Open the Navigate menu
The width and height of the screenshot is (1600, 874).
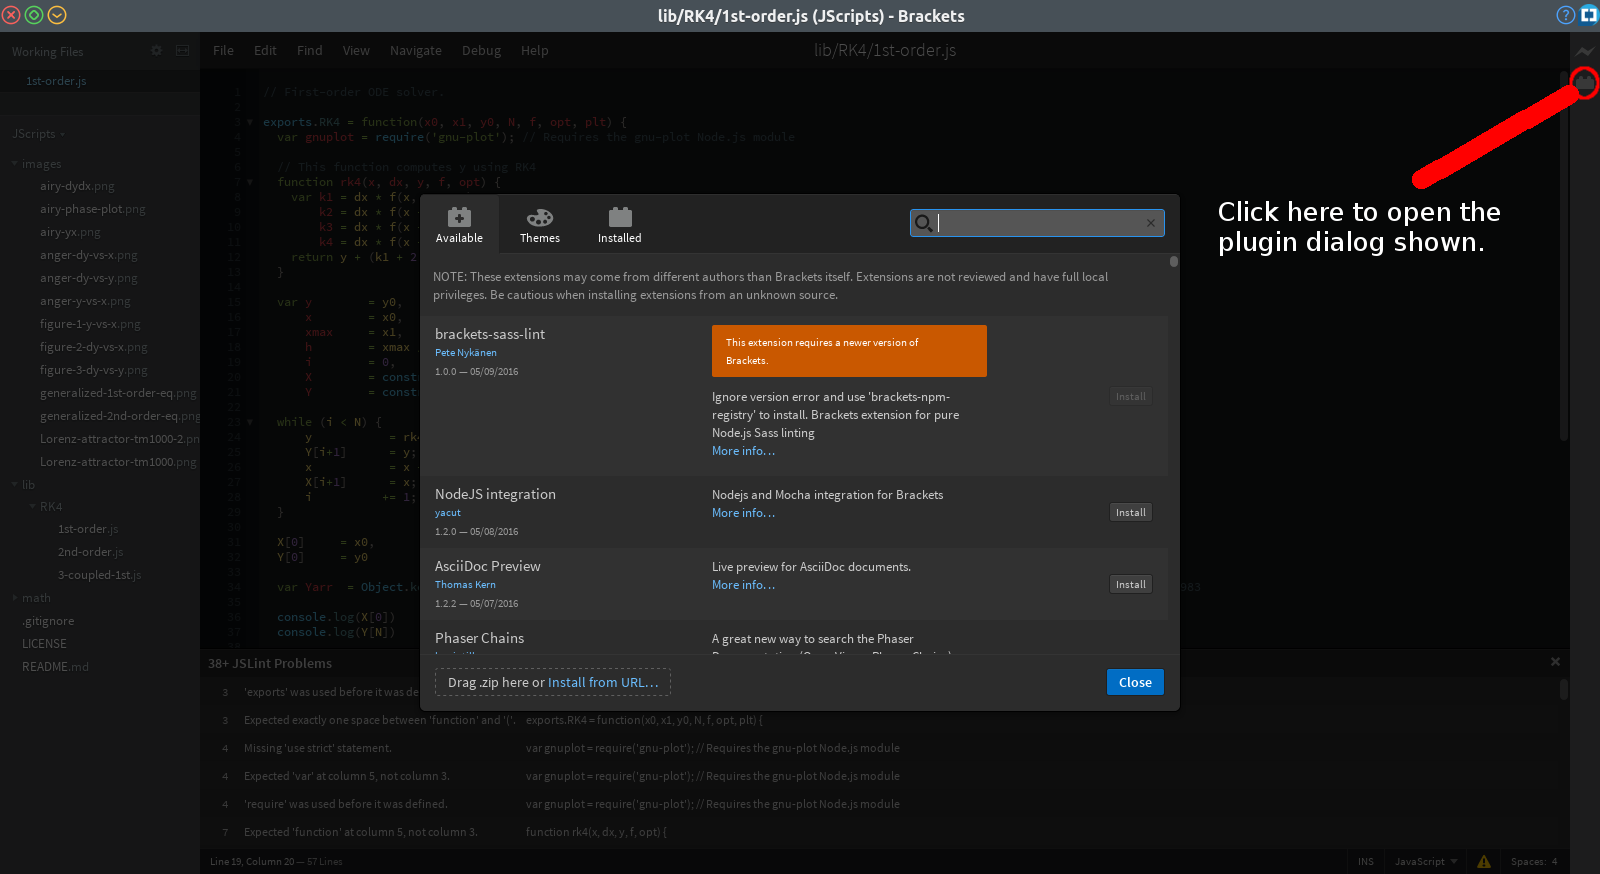click(x=416, y=50)
